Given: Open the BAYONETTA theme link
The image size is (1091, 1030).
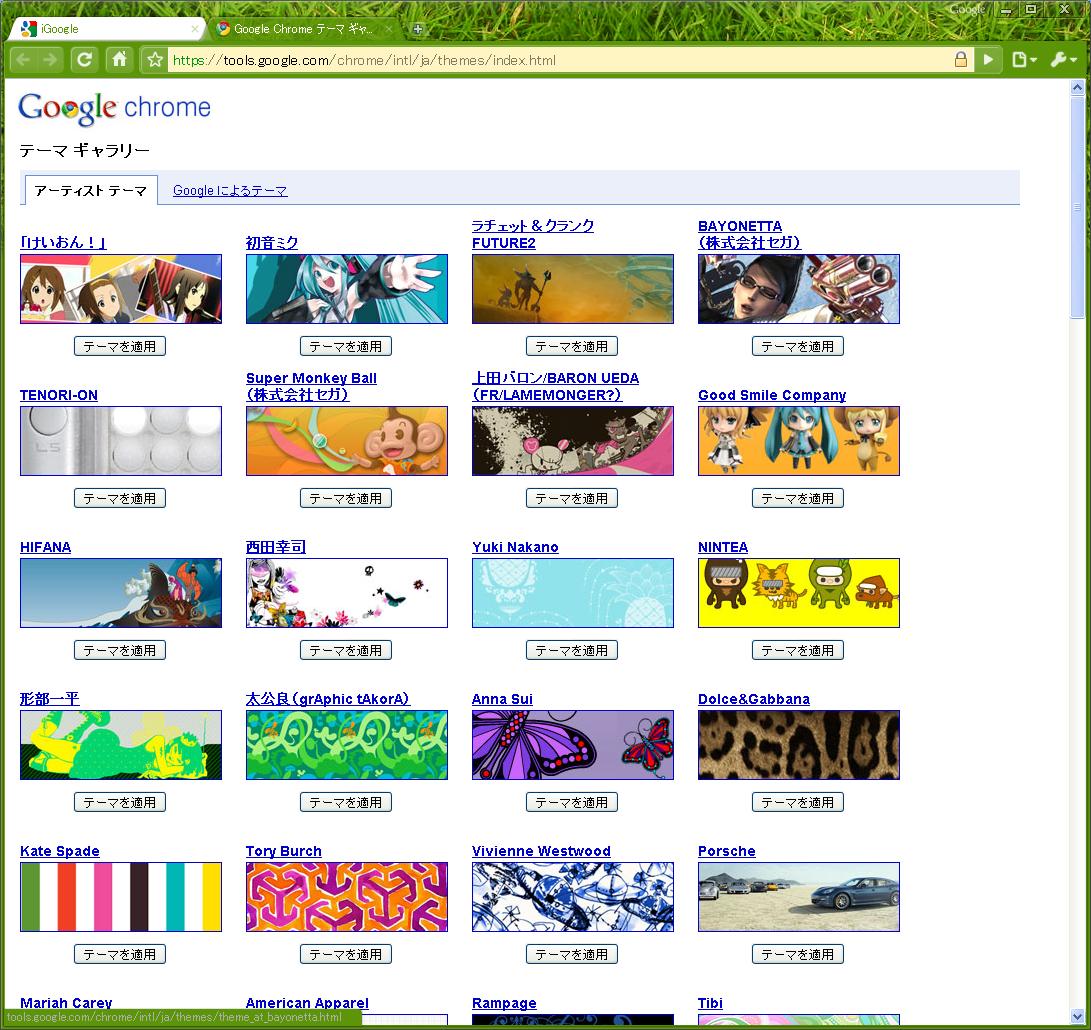Looking at the screenshot, I should pos(749,234).
